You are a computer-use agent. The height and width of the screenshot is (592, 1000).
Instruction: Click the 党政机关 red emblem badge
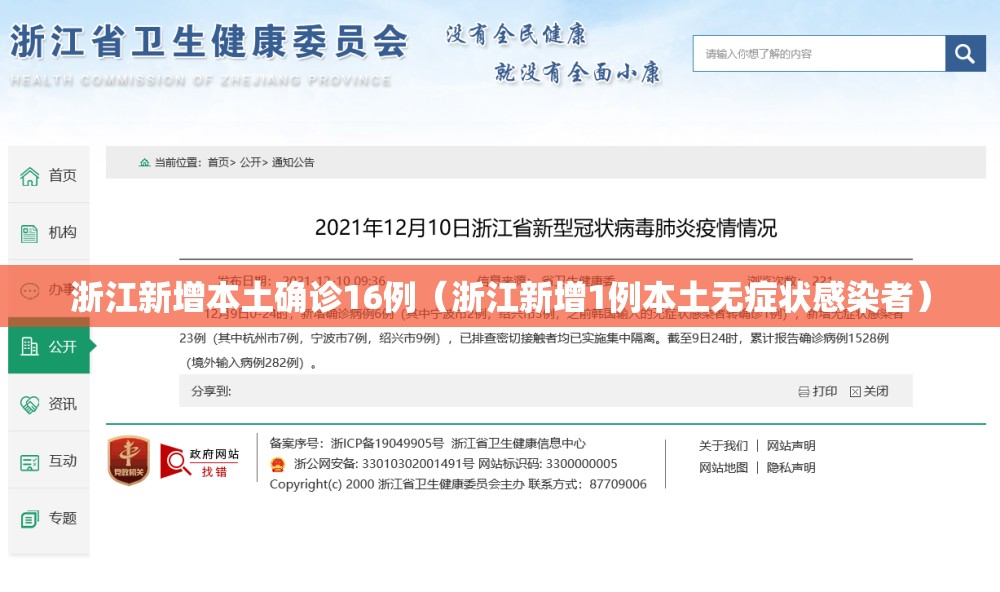pos(129,460)
